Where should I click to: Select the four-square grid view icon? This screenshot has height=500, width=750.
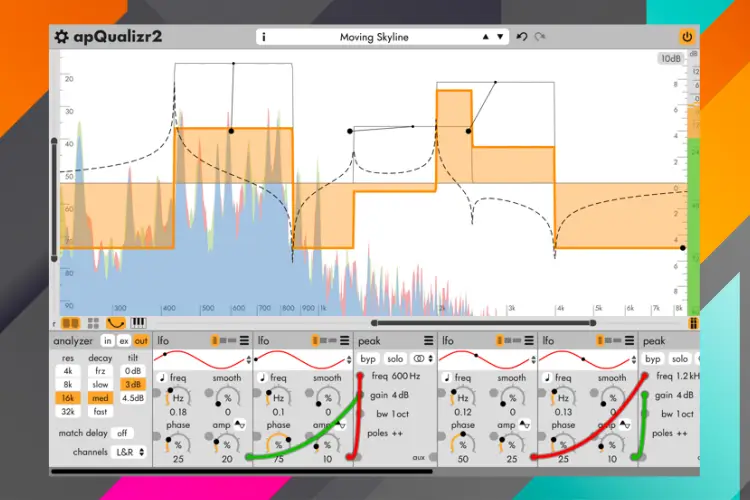pos(93,323)
